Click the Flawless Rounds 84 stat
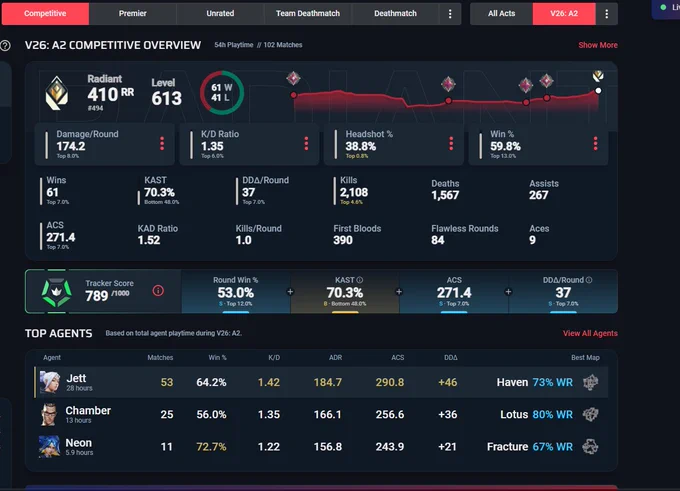Screen dimensions: 680x491 (464, 235)
